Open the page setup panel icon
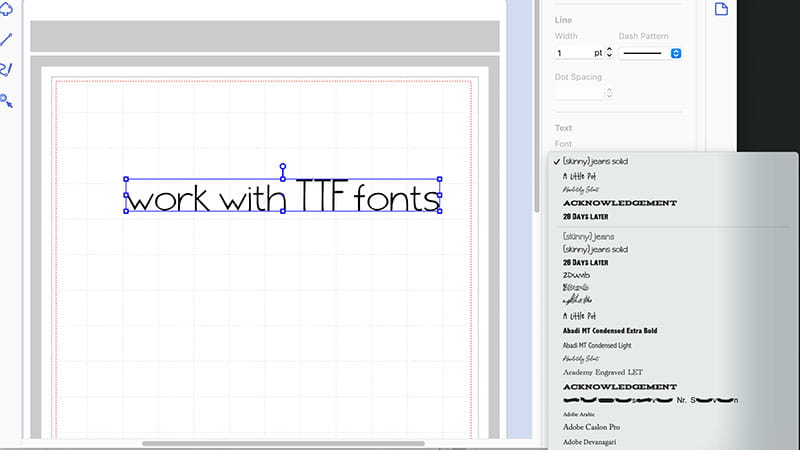Screen dimensions: 800x450 (x=721, y=9)
